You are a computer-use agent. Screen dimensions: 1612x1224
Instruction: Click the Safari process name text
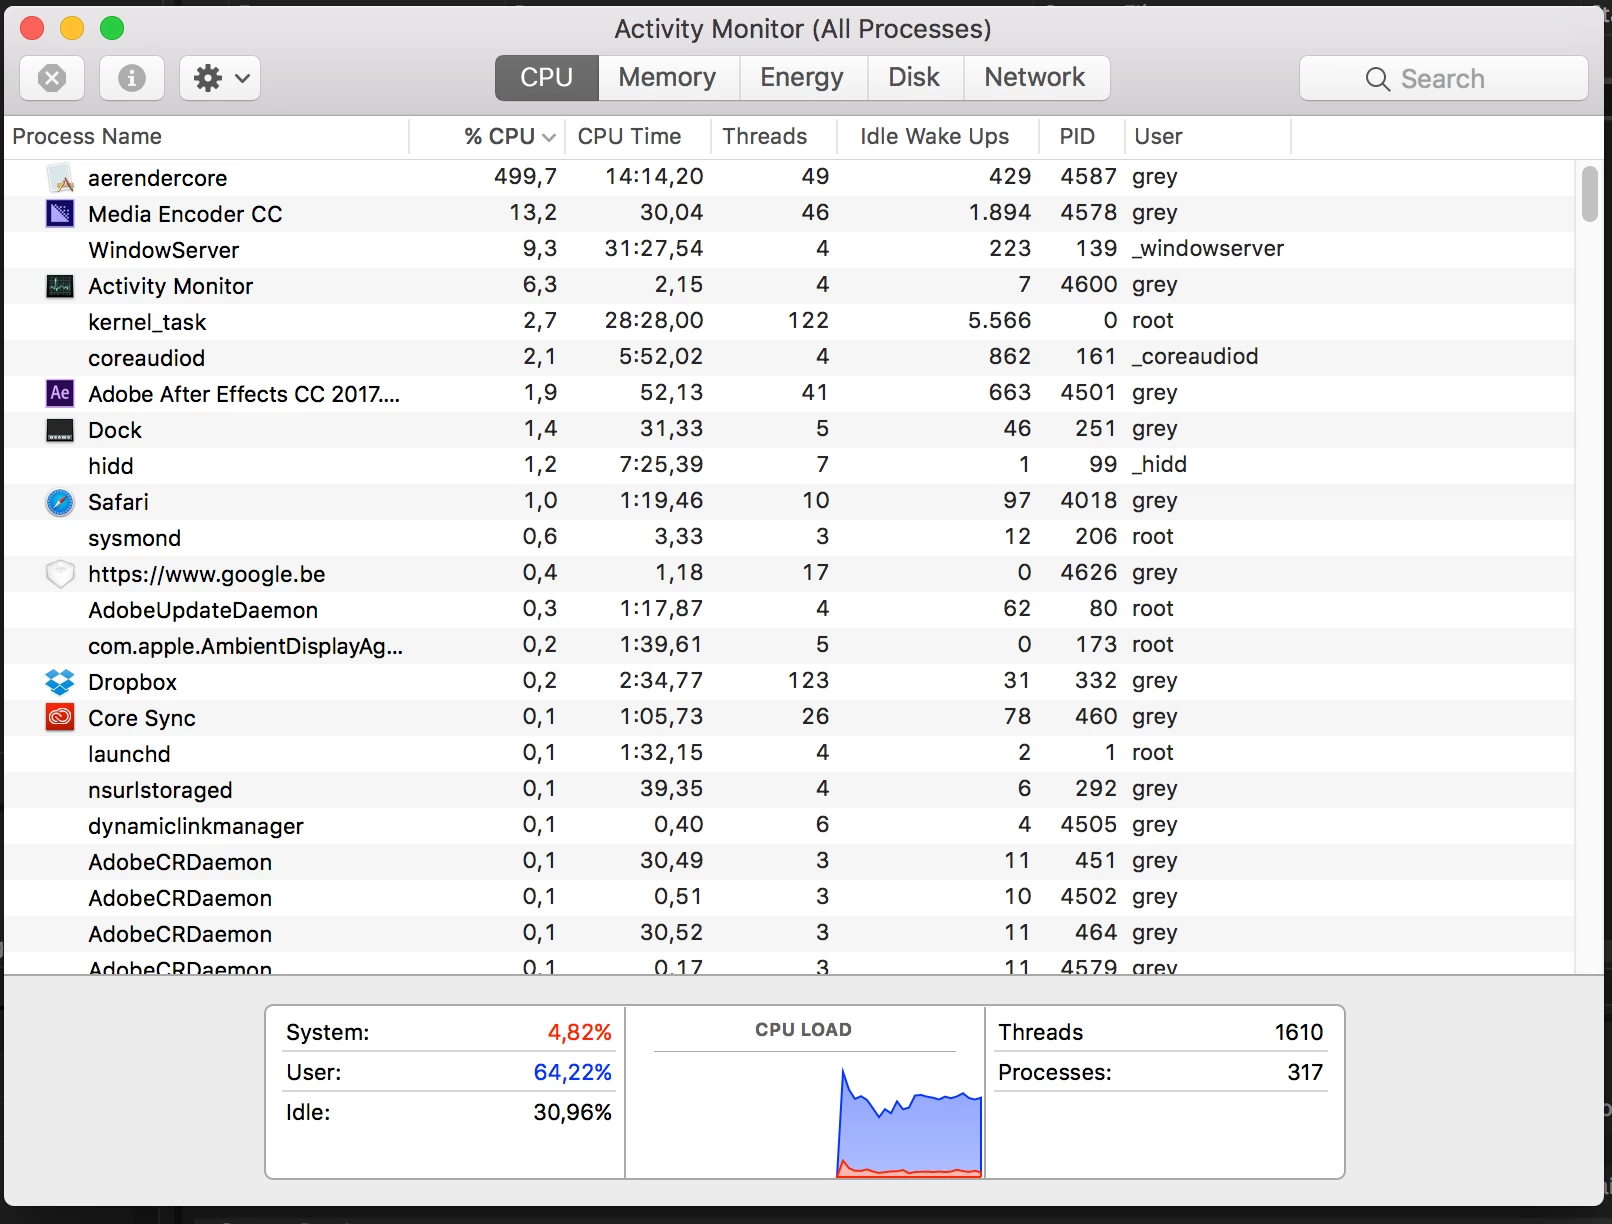point(118,502)
